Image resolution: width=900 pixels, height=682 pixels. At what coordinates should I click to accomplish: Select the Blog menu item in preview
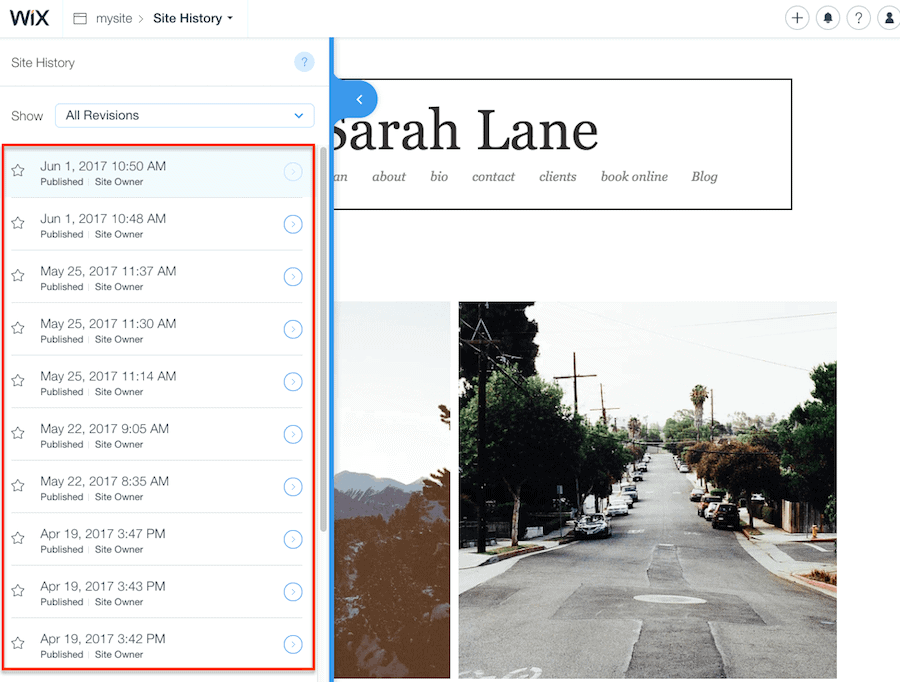click(x=704, y=177)
